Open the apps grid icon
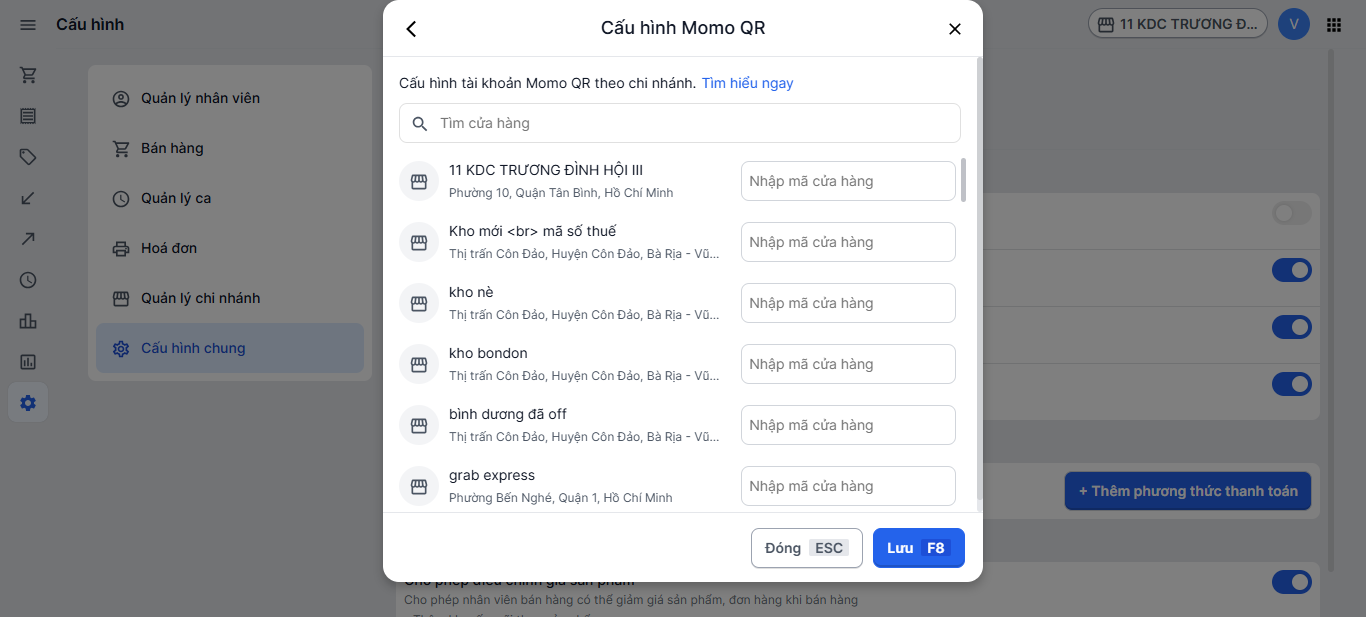Viewport: 1366px width, 617px height. (1334, 25)
